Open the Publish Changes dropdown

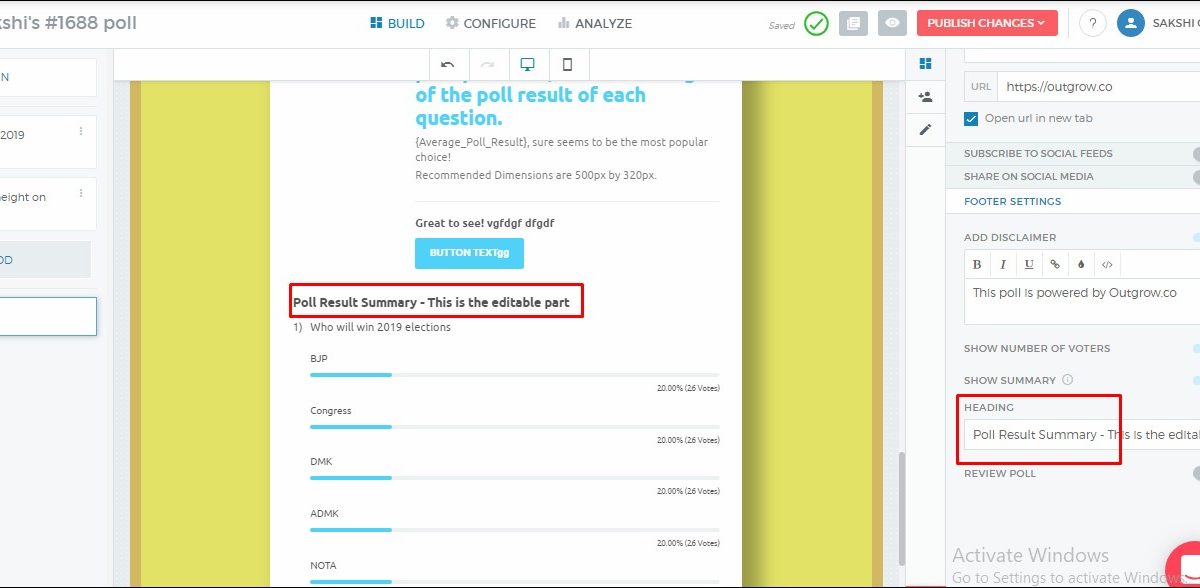click(x=986, y=23)
